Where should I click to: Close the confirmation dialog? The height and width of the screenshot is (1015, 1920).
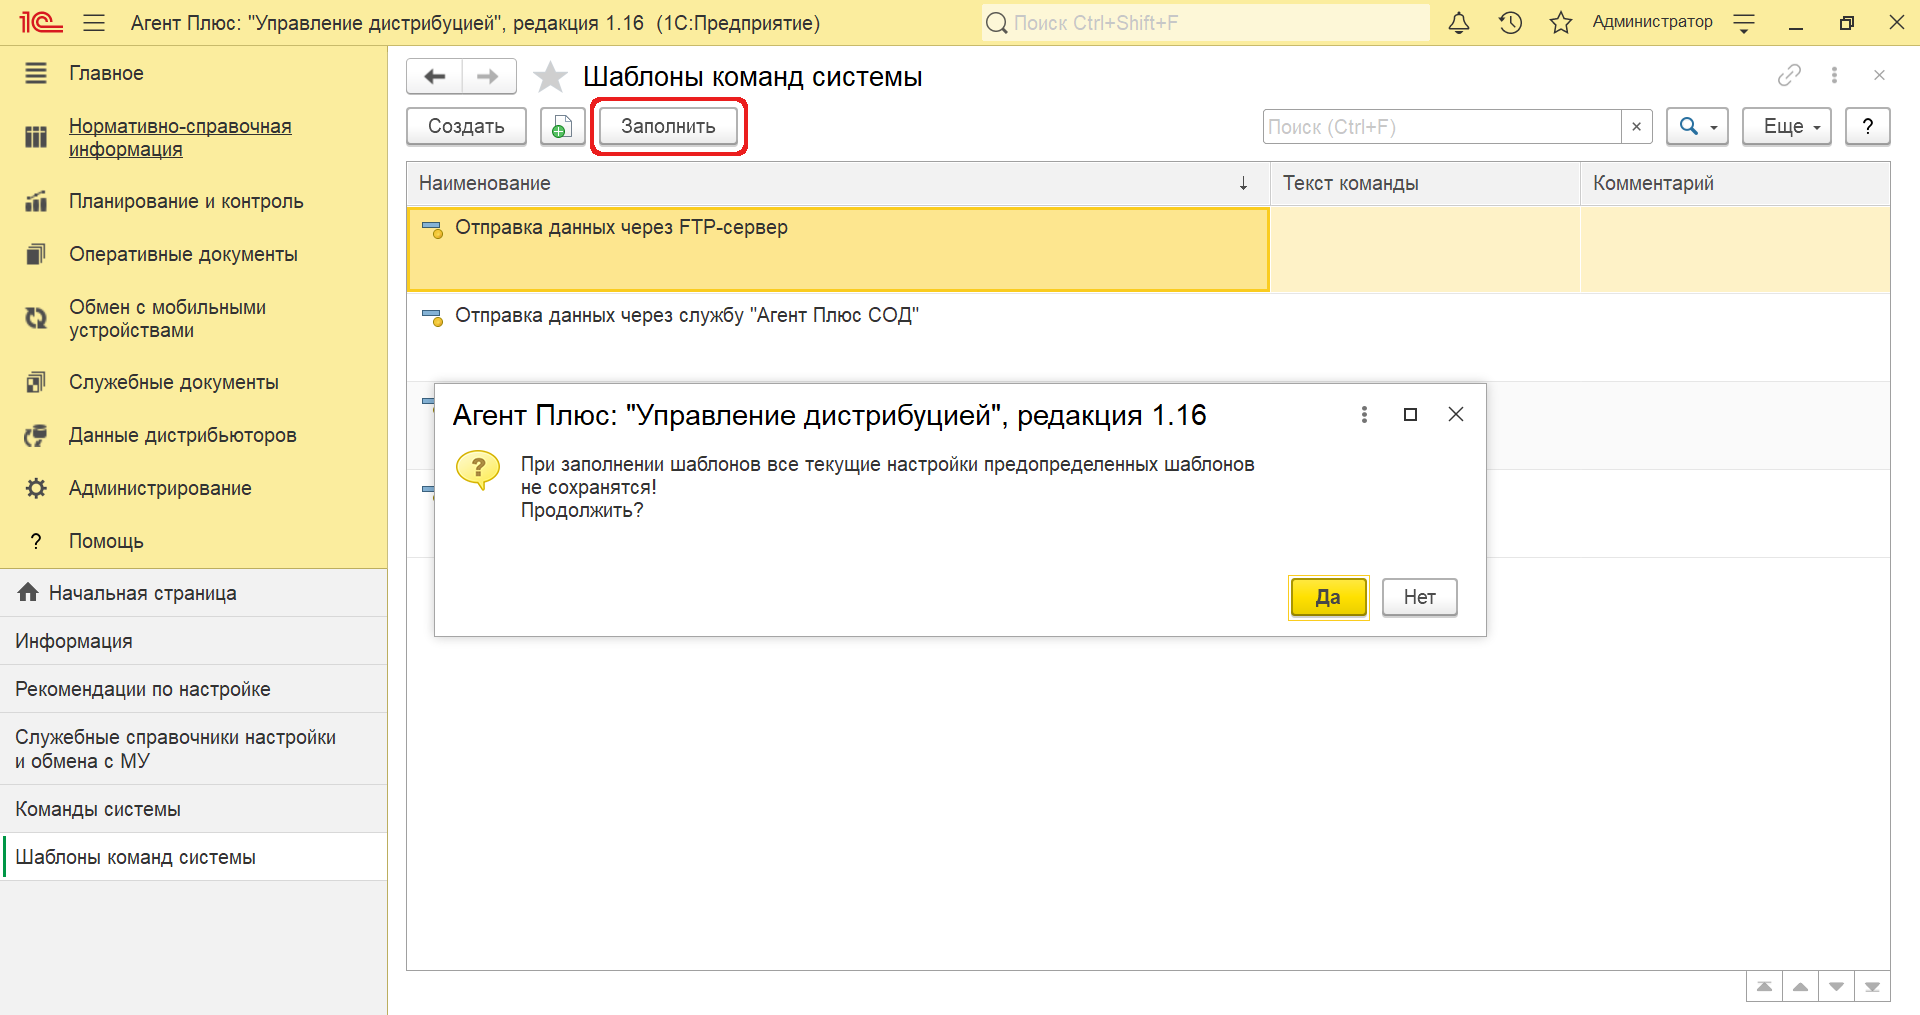pos(1456,414)
